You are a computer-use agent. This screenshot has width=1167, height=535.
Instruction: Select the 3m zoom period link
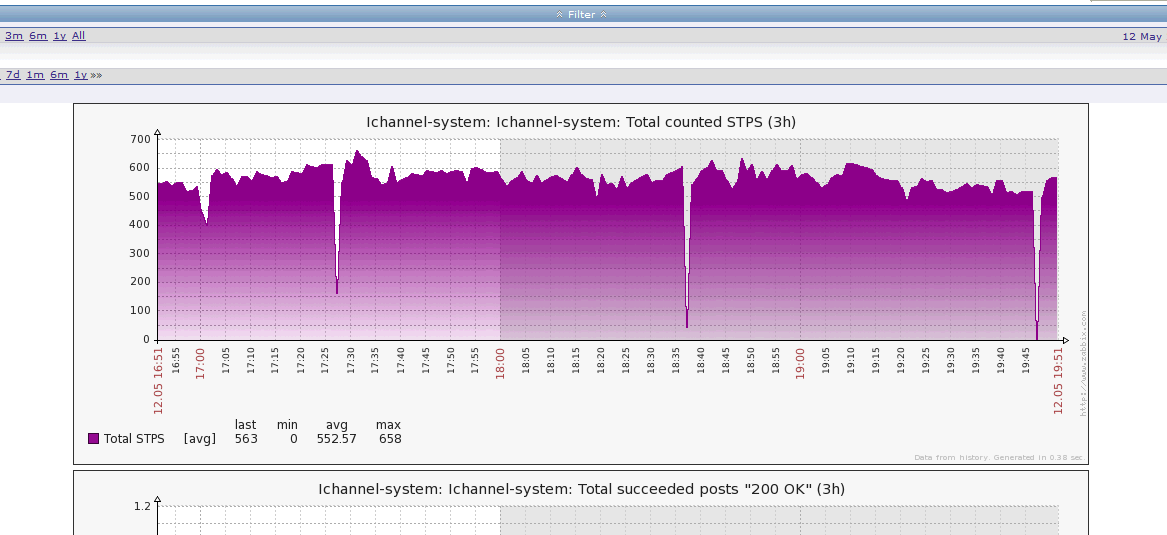(14, 36)
